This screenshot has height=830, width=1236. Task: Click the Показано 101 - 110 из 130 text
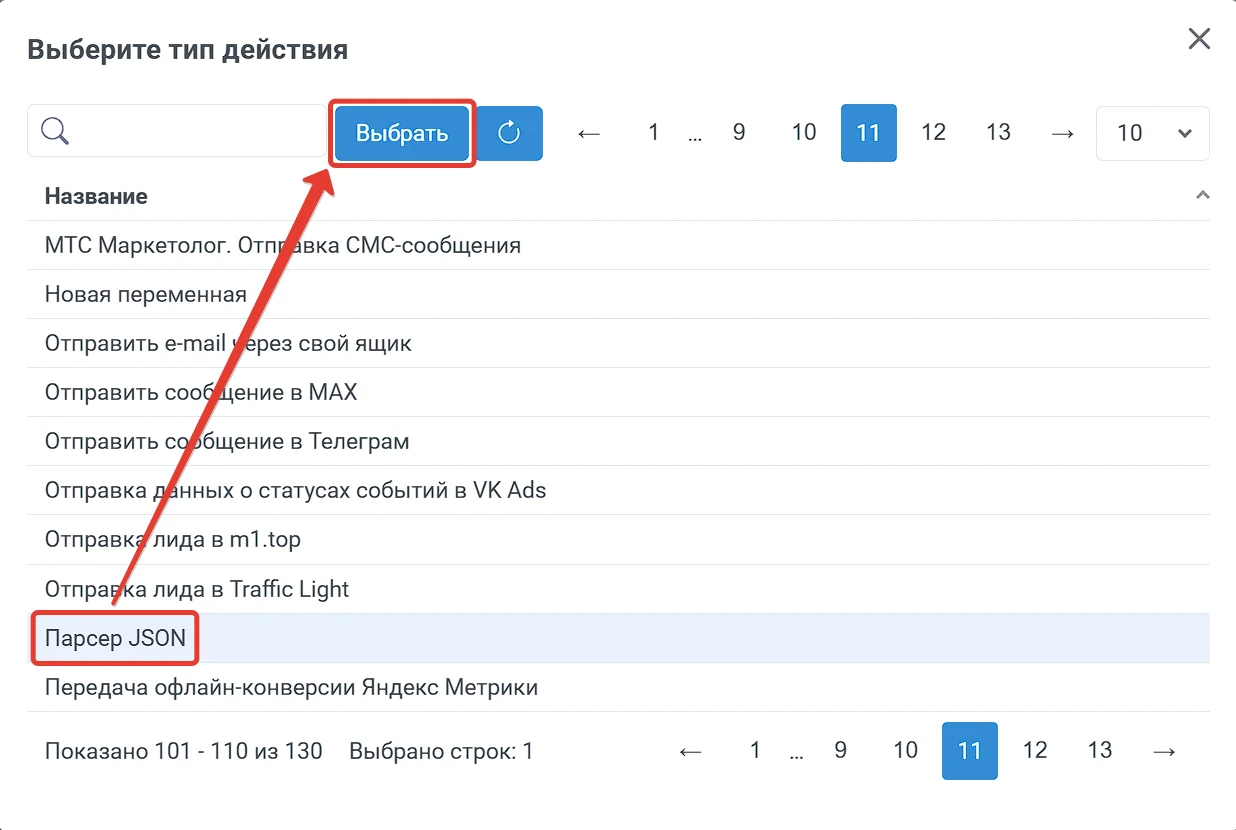[x=184, y=750]
